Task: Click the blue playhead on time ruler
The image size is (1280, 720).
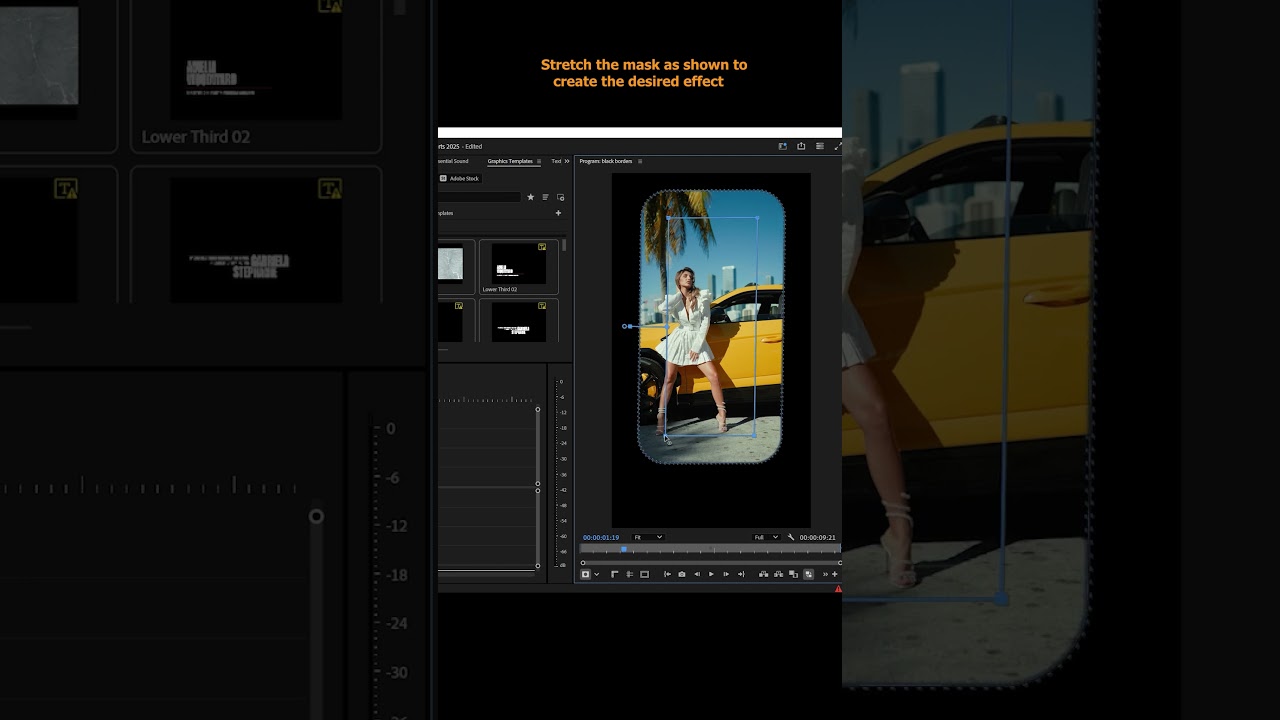Action: point(624,549)
